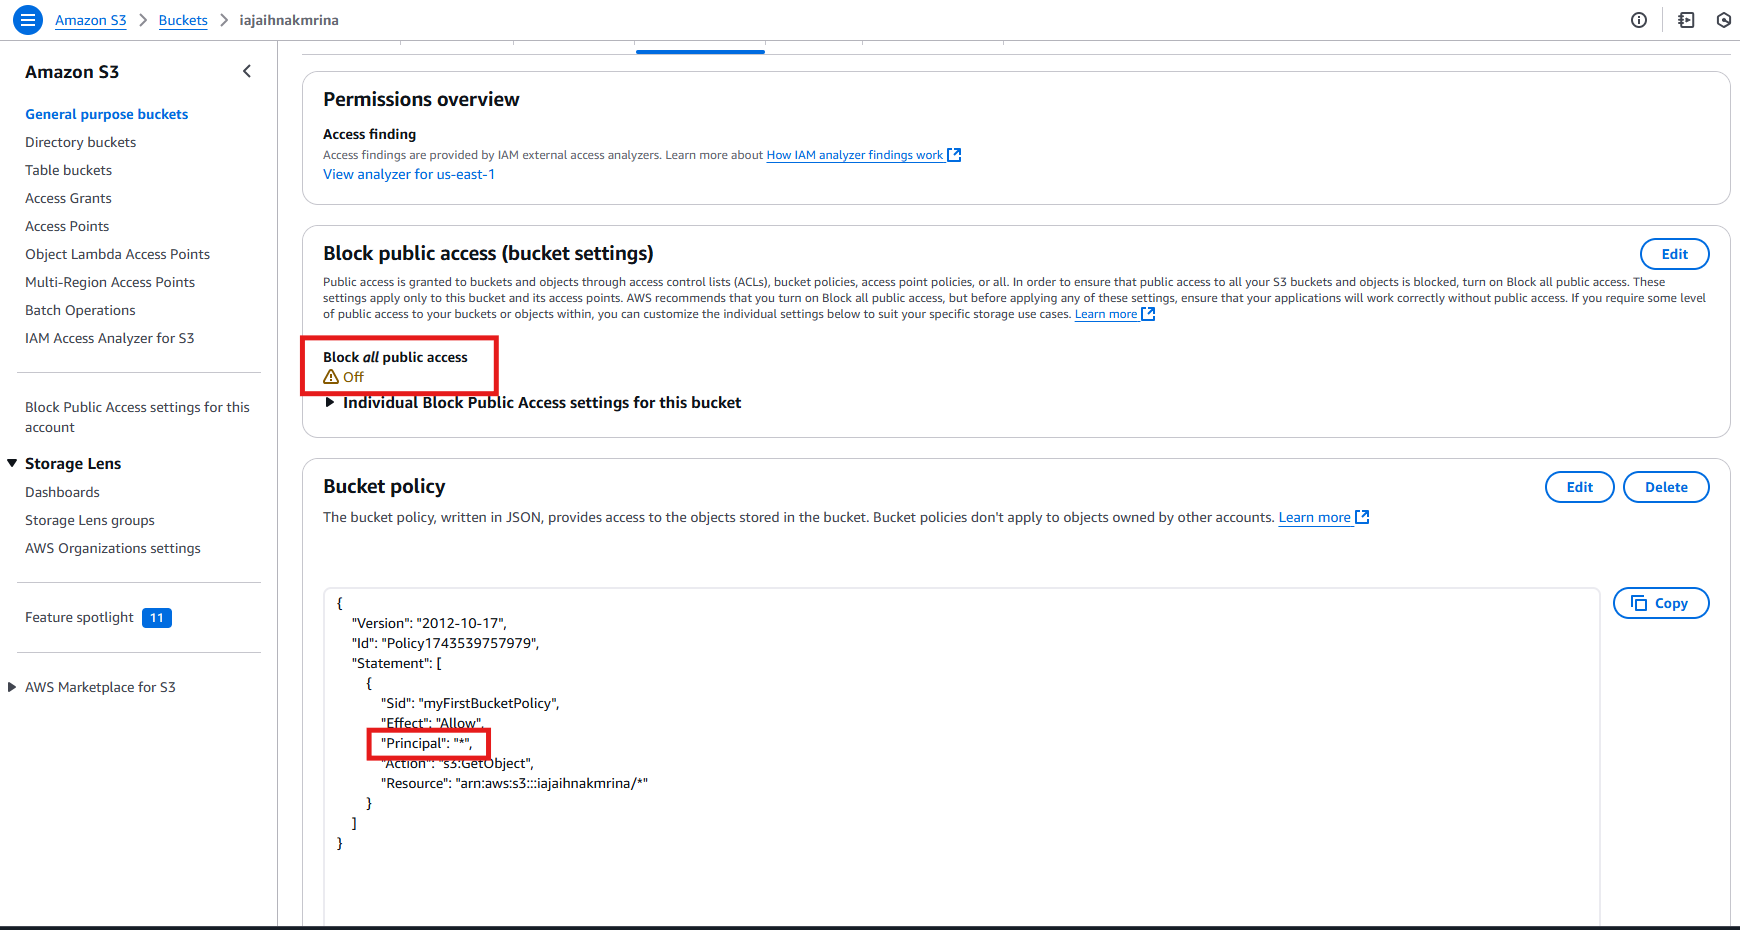Click the Resource arn:aws:s3 line
Screen dimensions: 1740x930
tap(514, 783)
